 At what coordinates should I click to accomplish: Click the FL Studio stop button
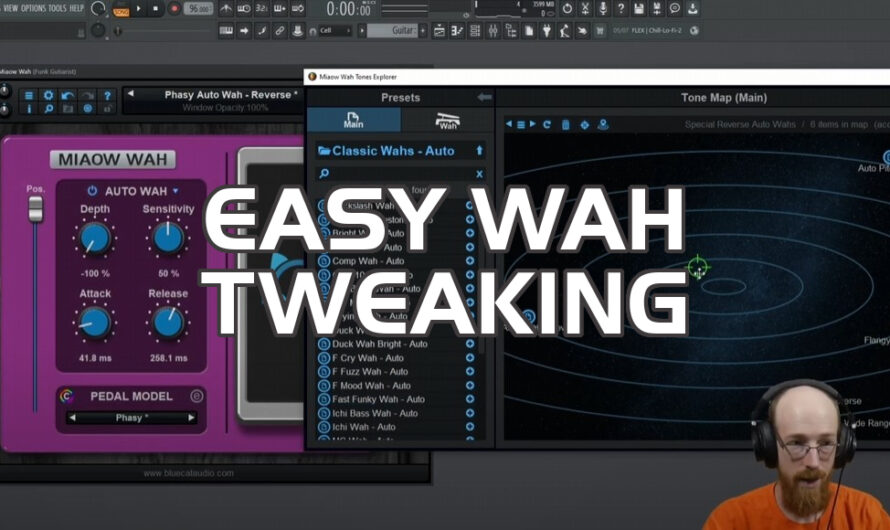pos(156,9)
